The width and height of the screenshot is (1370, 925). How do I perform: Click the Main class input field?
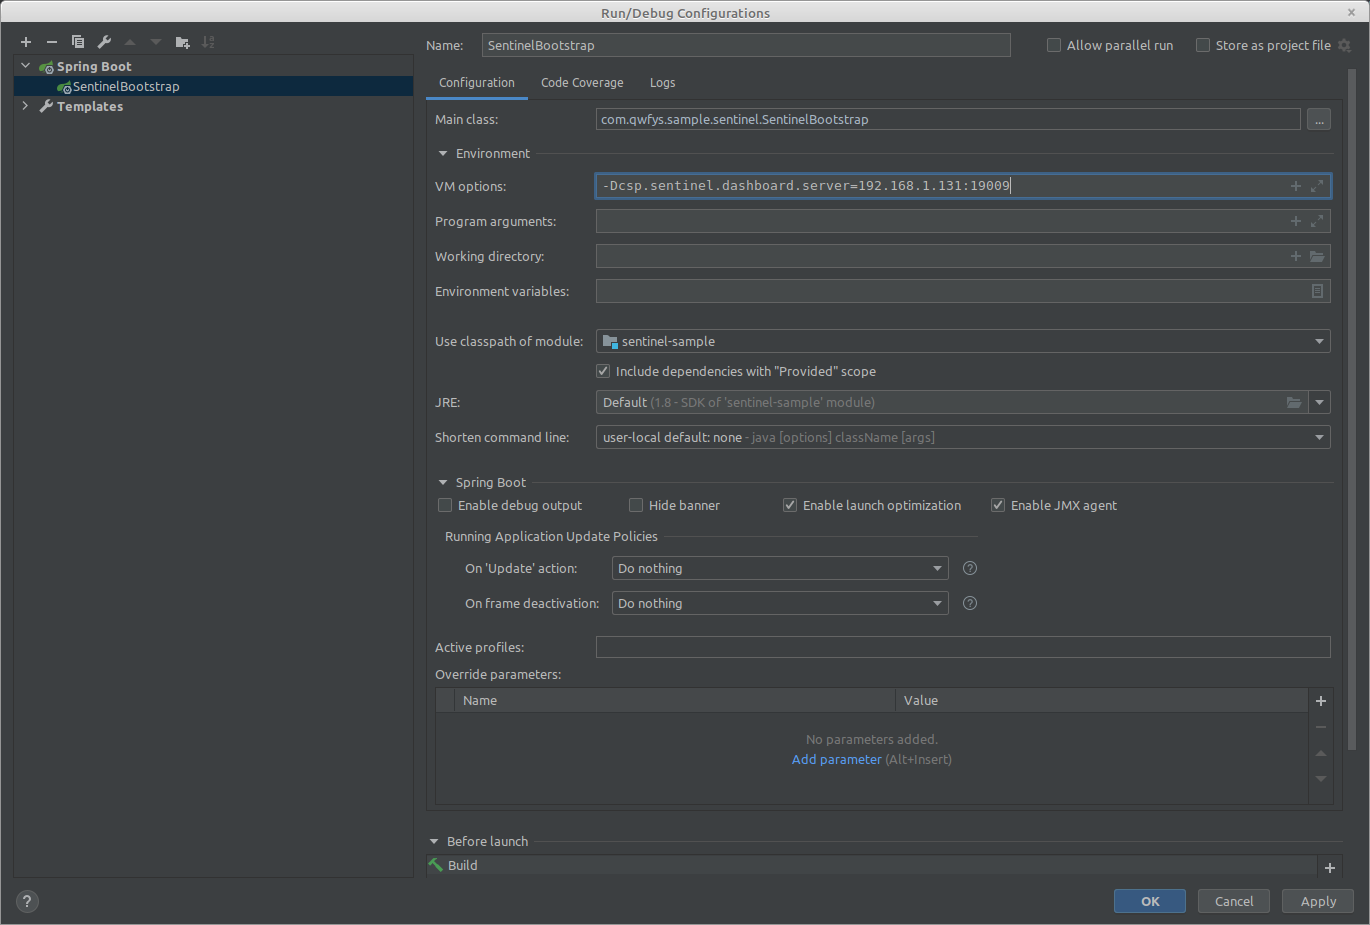point(948,119)
